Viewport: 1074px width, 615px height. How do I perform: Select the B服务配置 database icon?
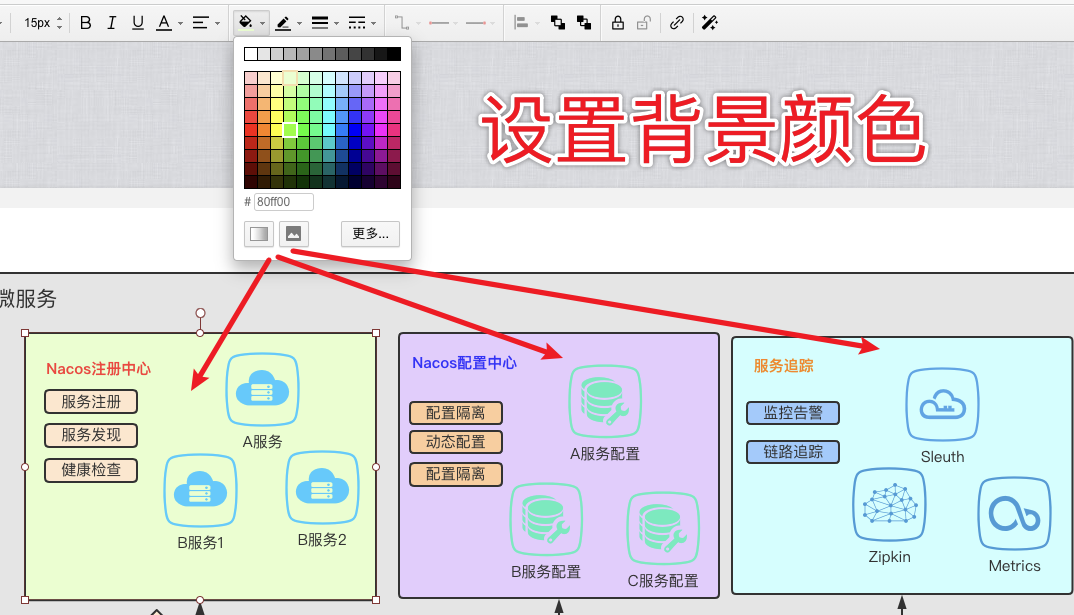point(547,520)
